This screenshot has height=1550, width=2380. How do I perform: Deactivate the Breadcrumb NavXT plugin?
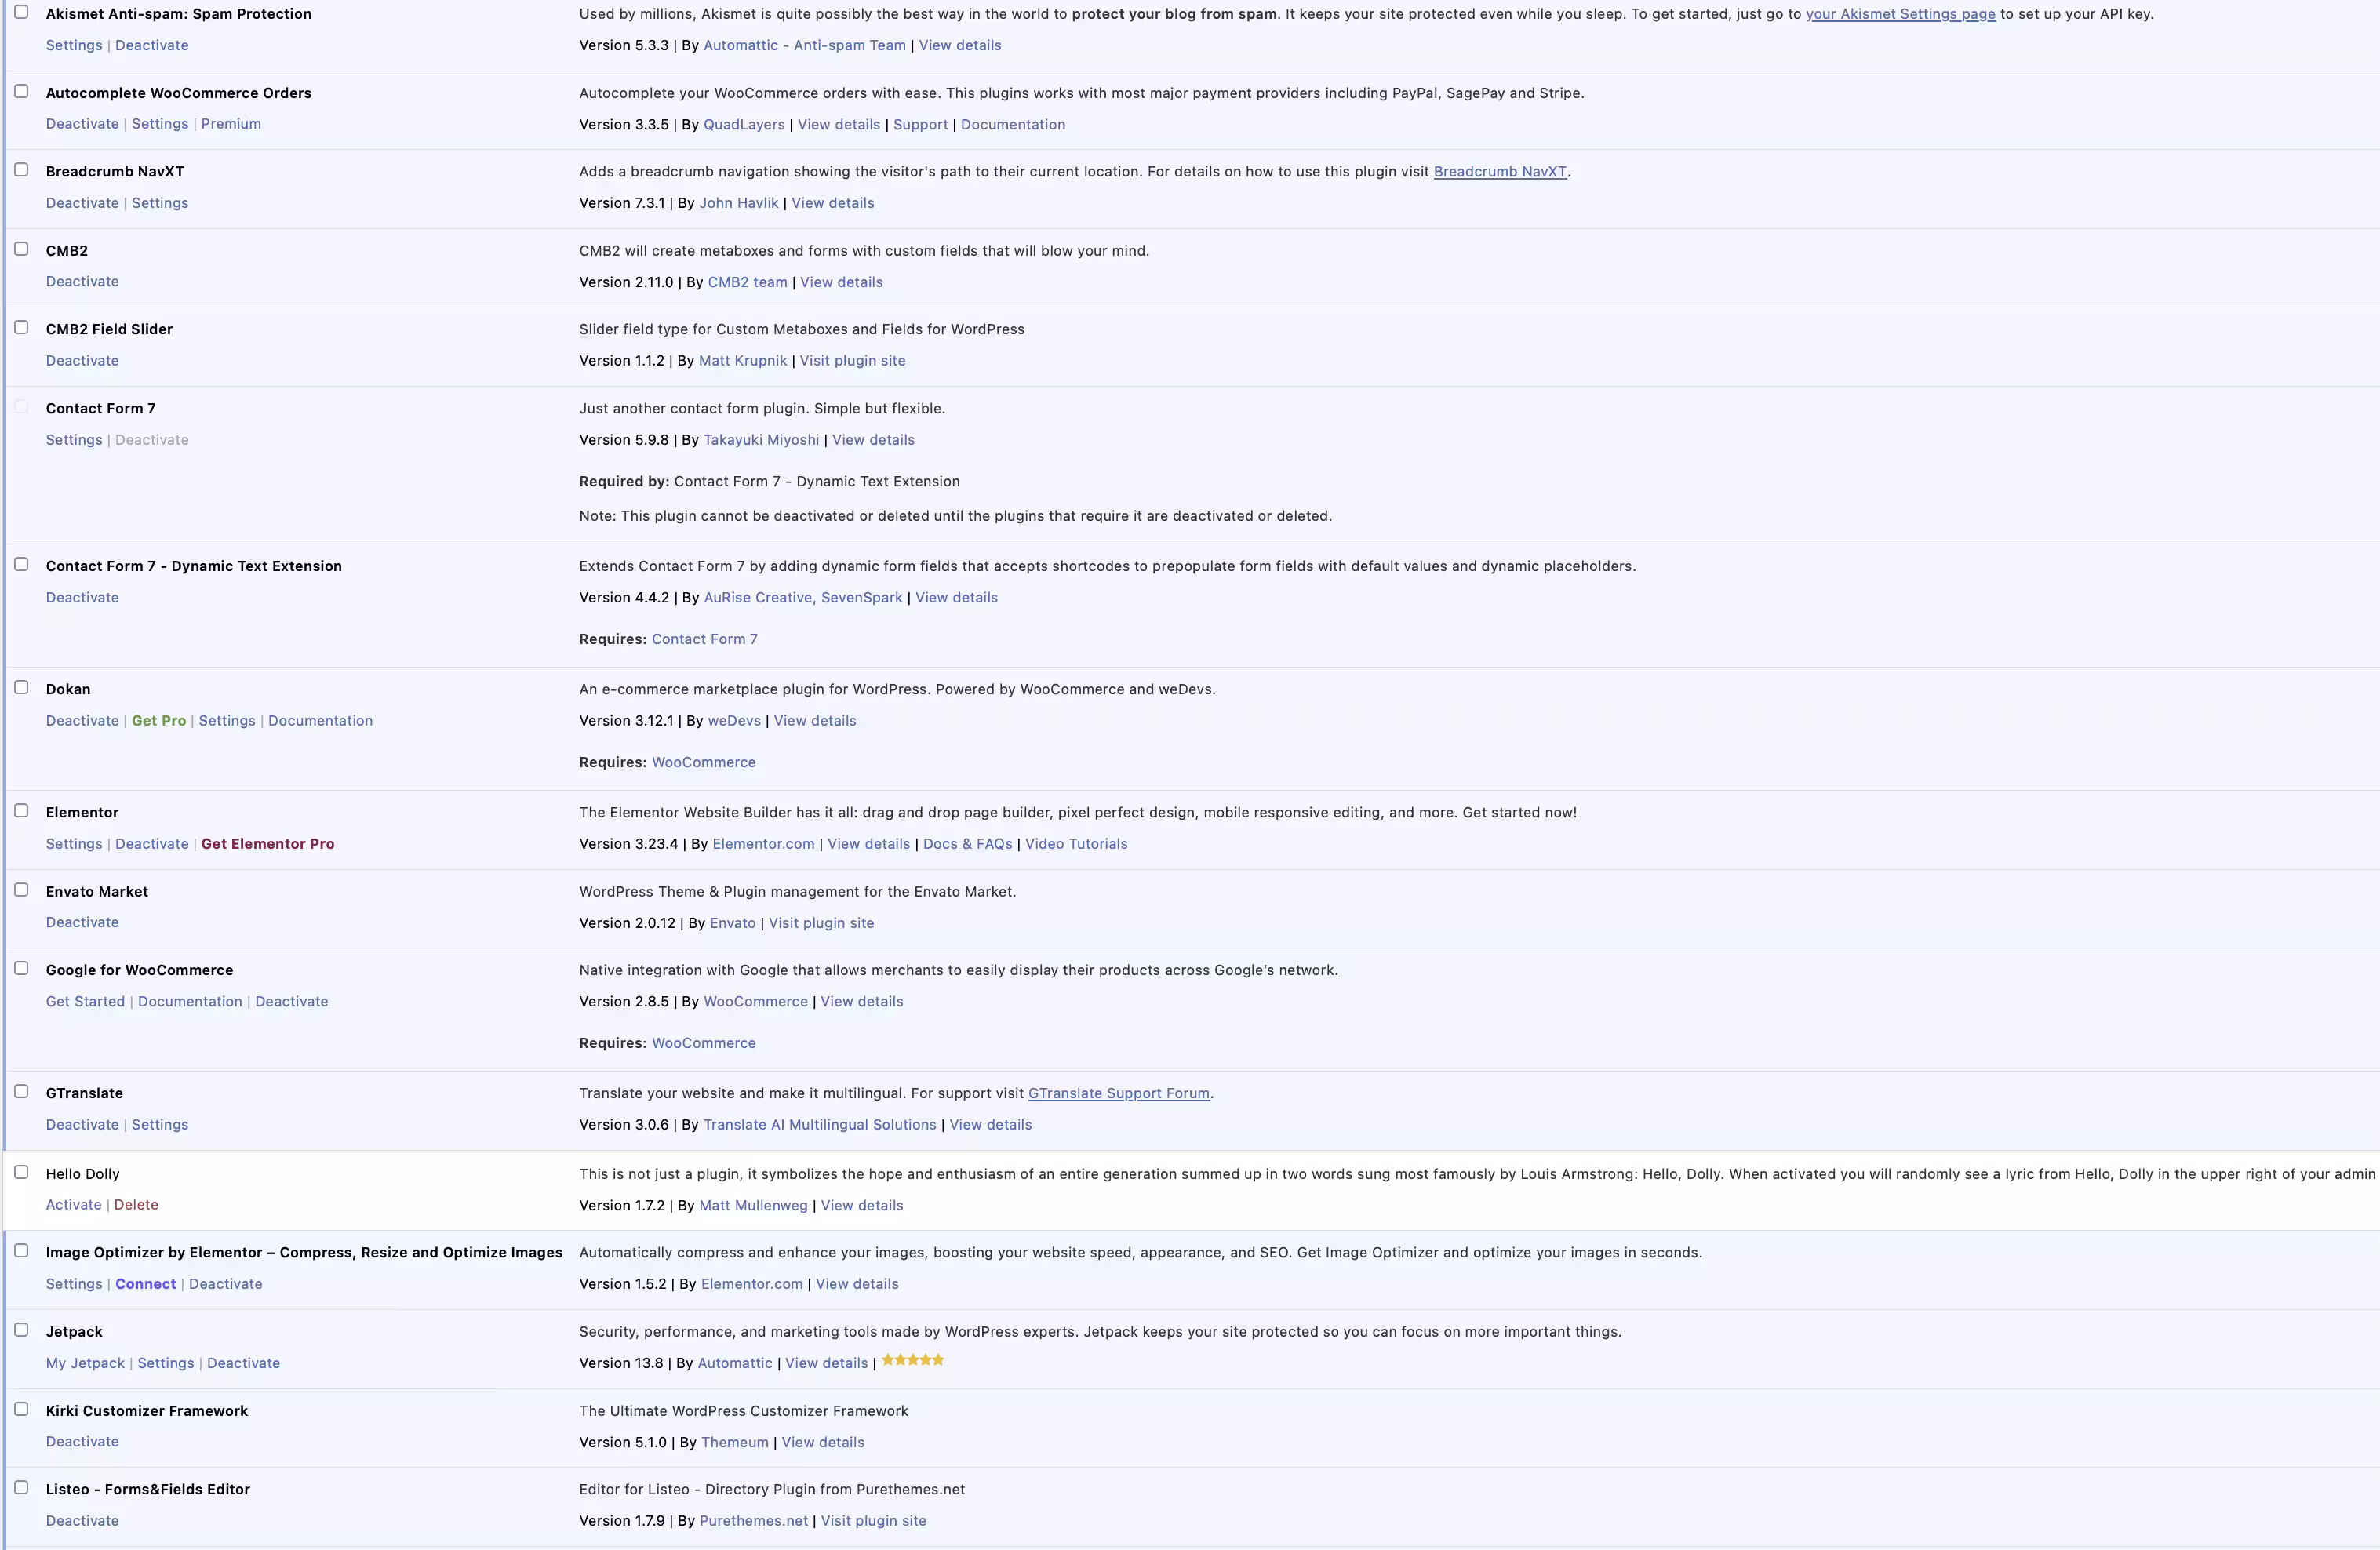82,203
